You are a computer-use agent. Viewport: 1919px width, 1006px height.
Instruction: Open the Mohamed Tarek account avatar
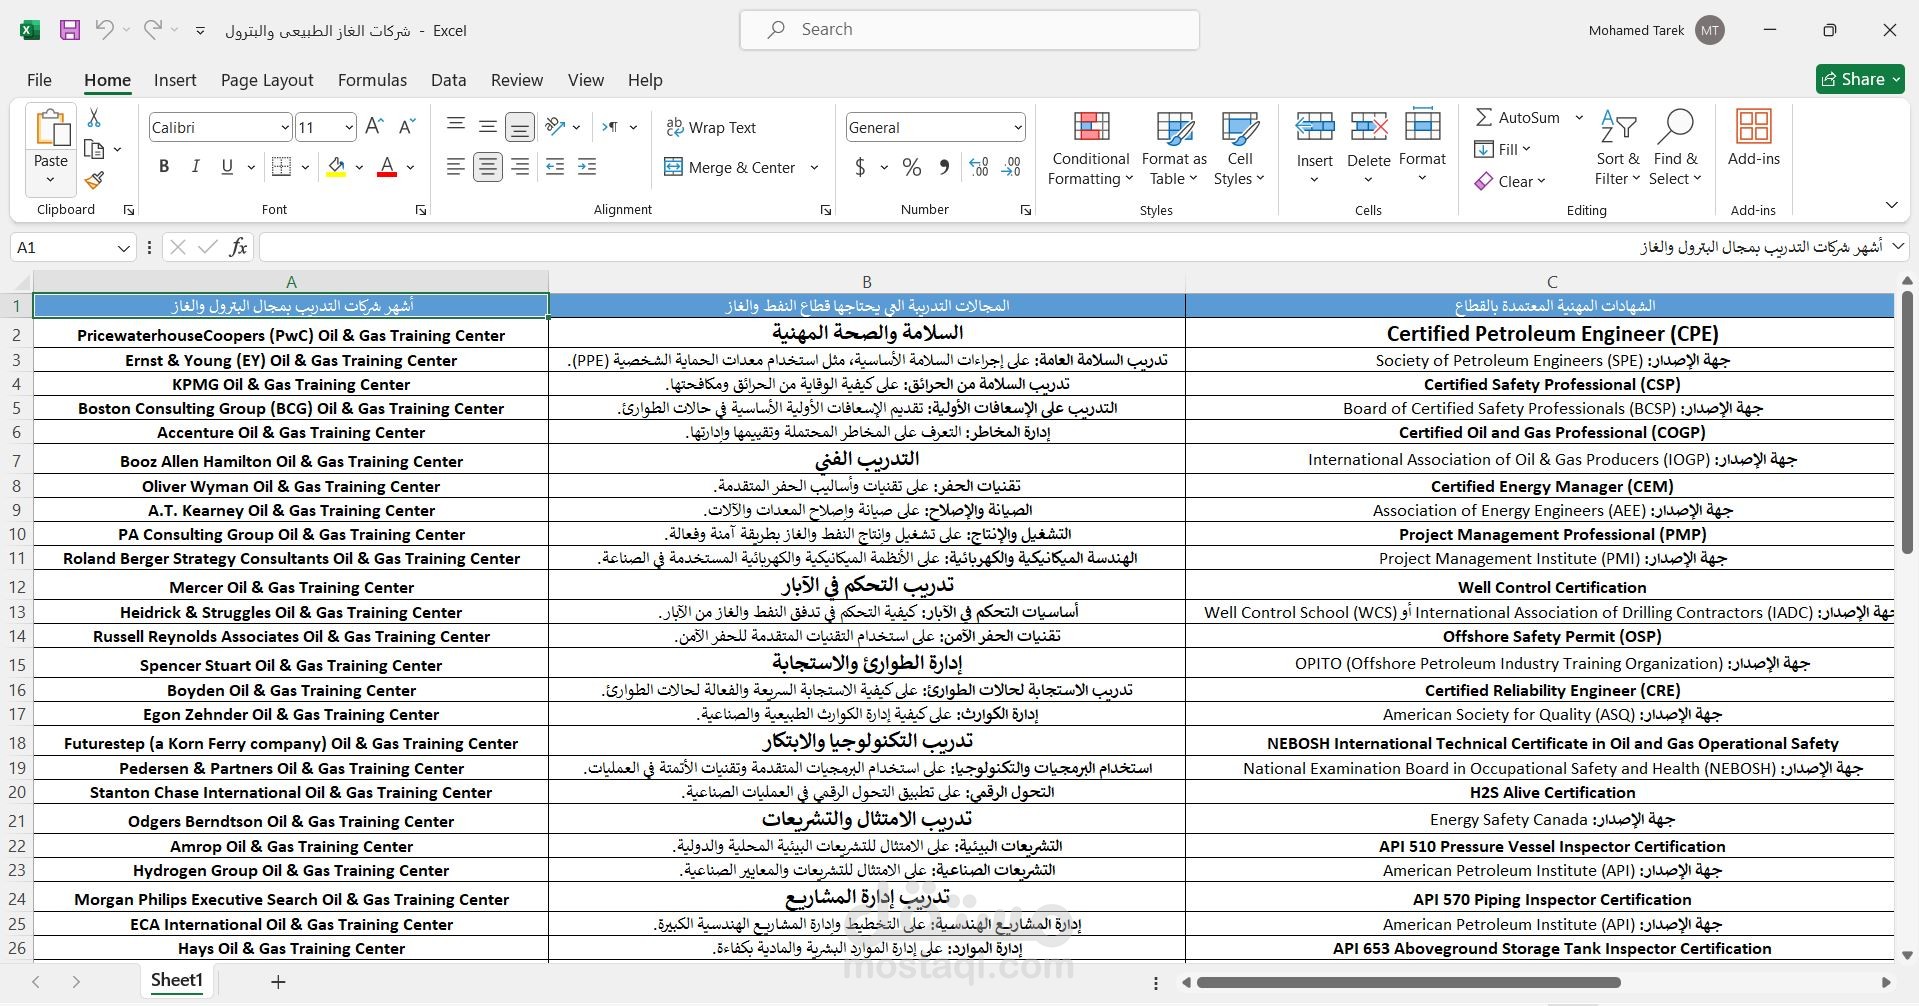click(x=1710, y=30)
